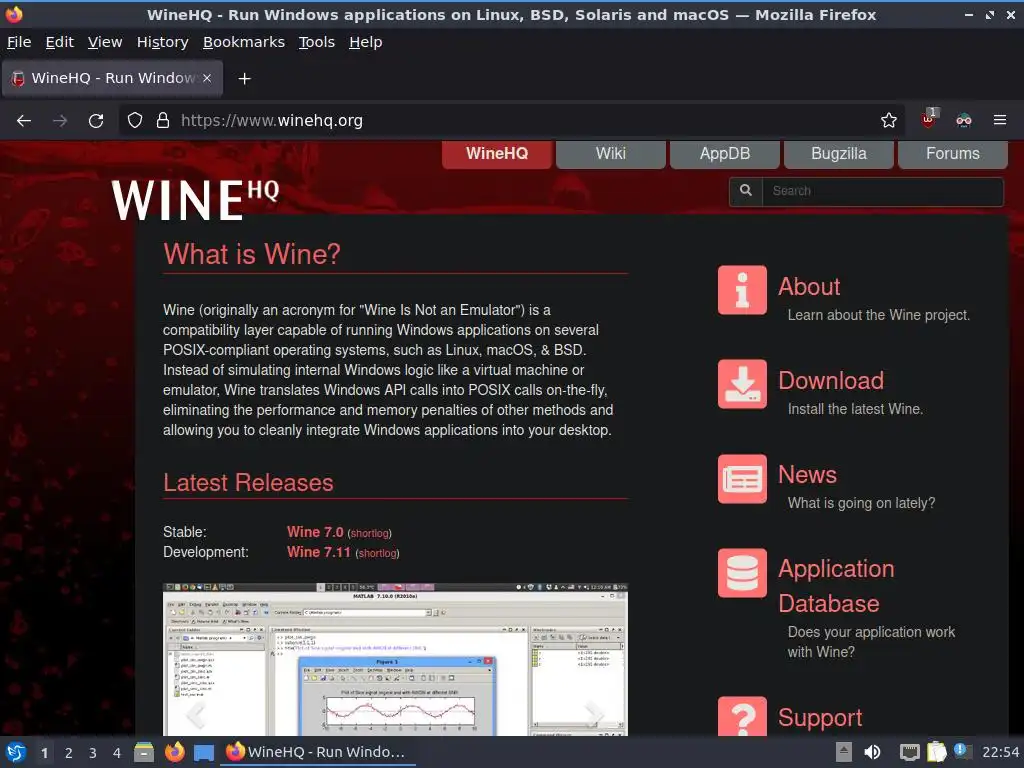Image resolution: width=1024 pixels, height=768 pixels.
Task: Click the WineHQ window taskbar button
Action: click(317, 752)
